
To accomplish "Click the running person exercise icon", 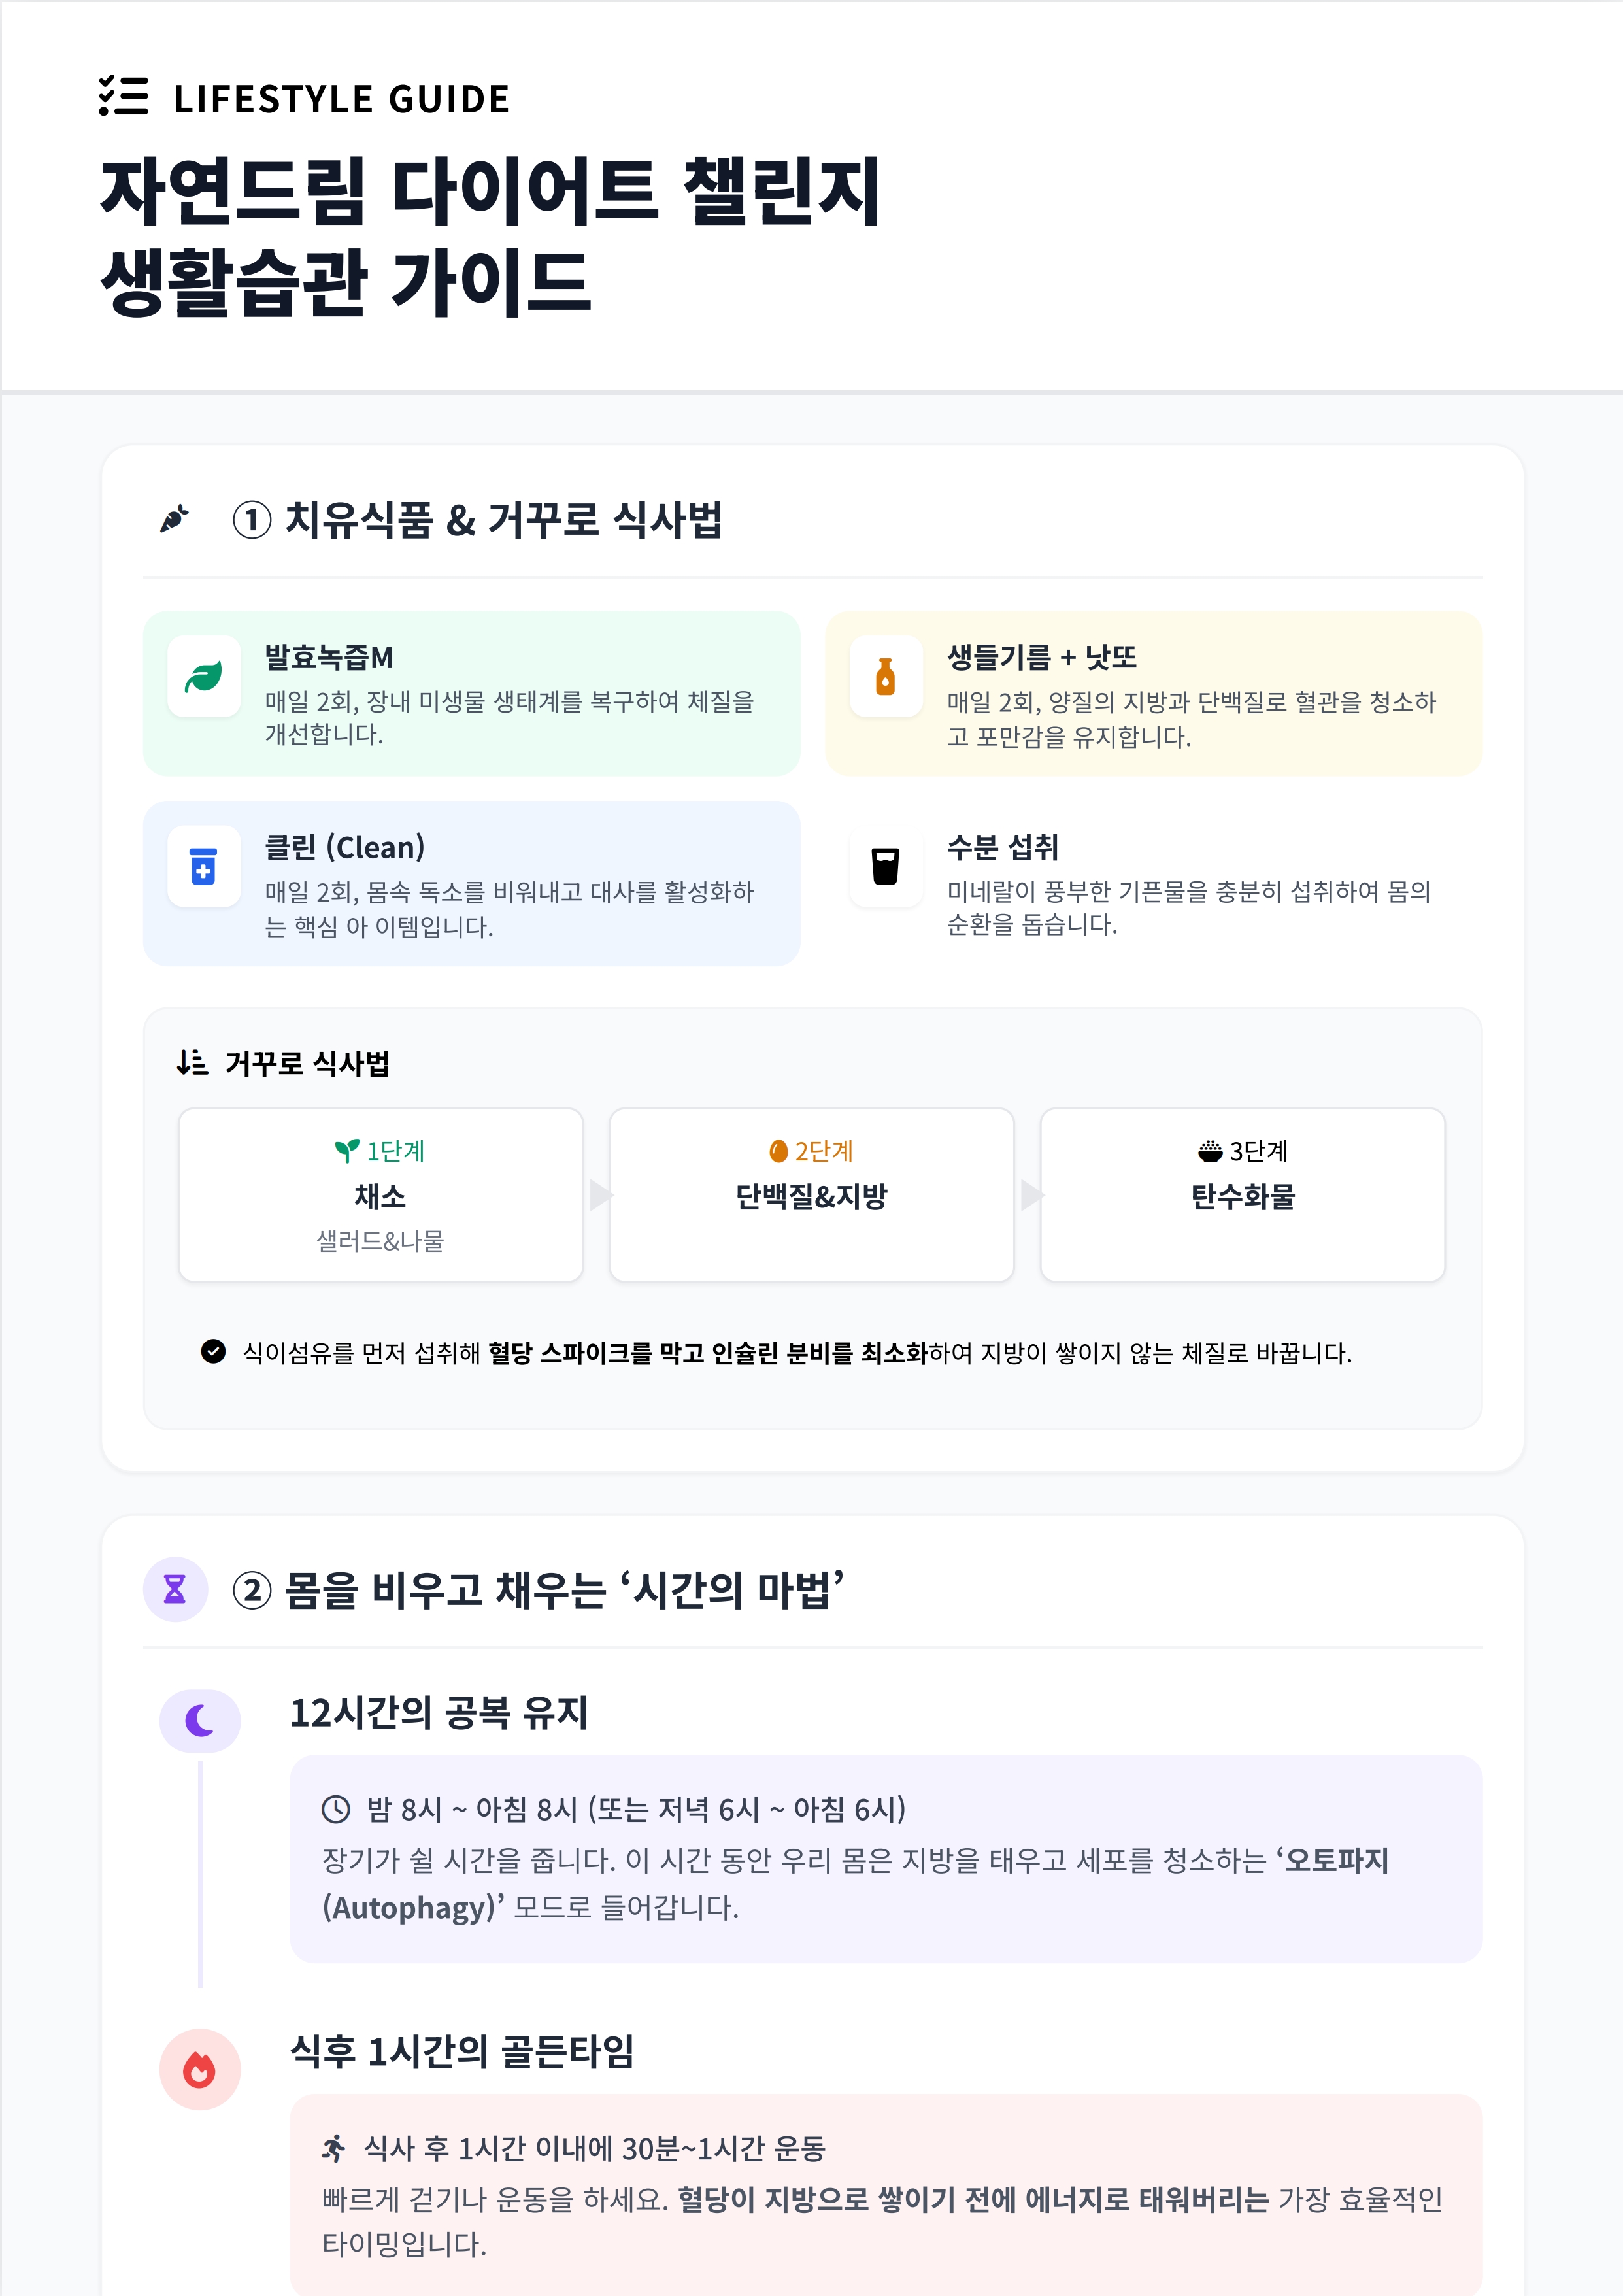I will click(x=334, y=2147).
